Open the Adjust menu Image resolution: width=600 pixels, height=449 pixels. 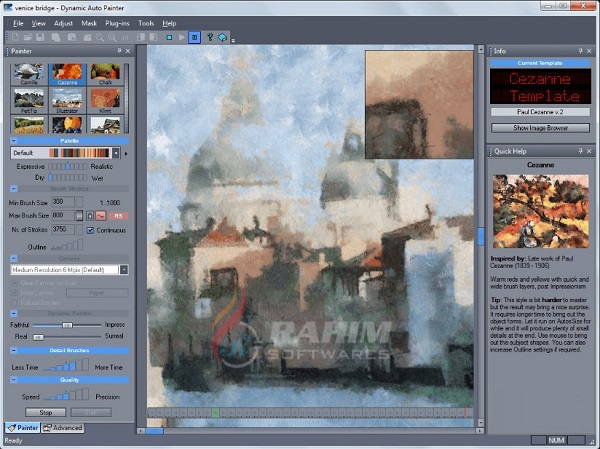(x=63, y=23)
